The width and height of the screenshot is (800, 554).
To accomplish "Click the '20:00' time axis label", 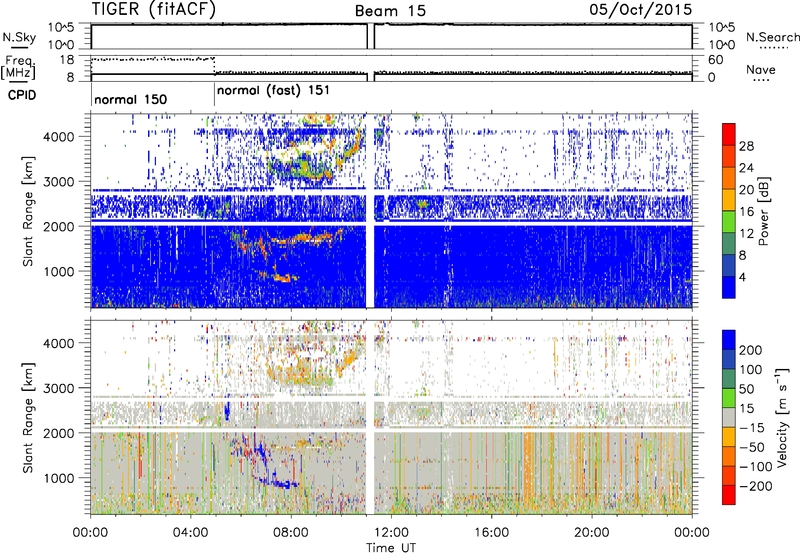I will 592,532.
